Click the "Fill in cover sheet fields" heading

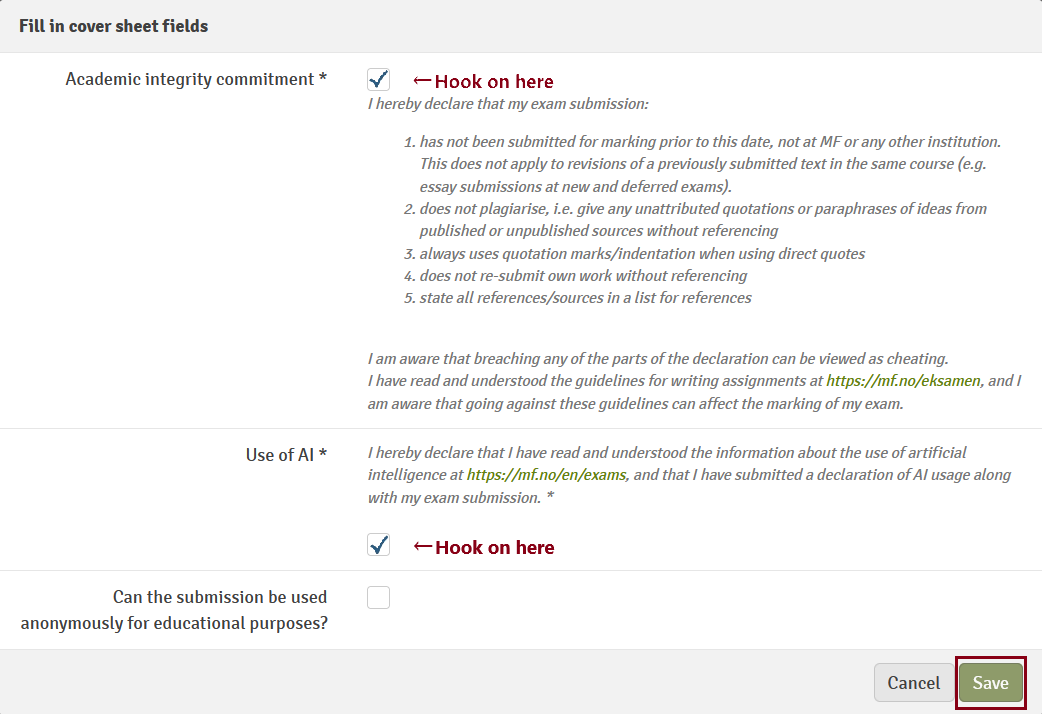(x=114, y=26)
